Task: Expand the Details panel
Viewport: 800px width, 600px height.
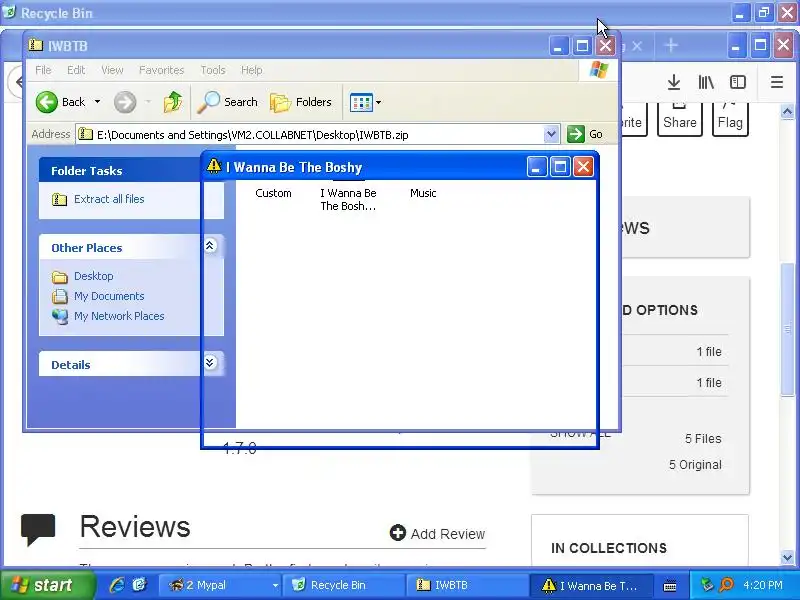Action: click(x=210, y=363)
